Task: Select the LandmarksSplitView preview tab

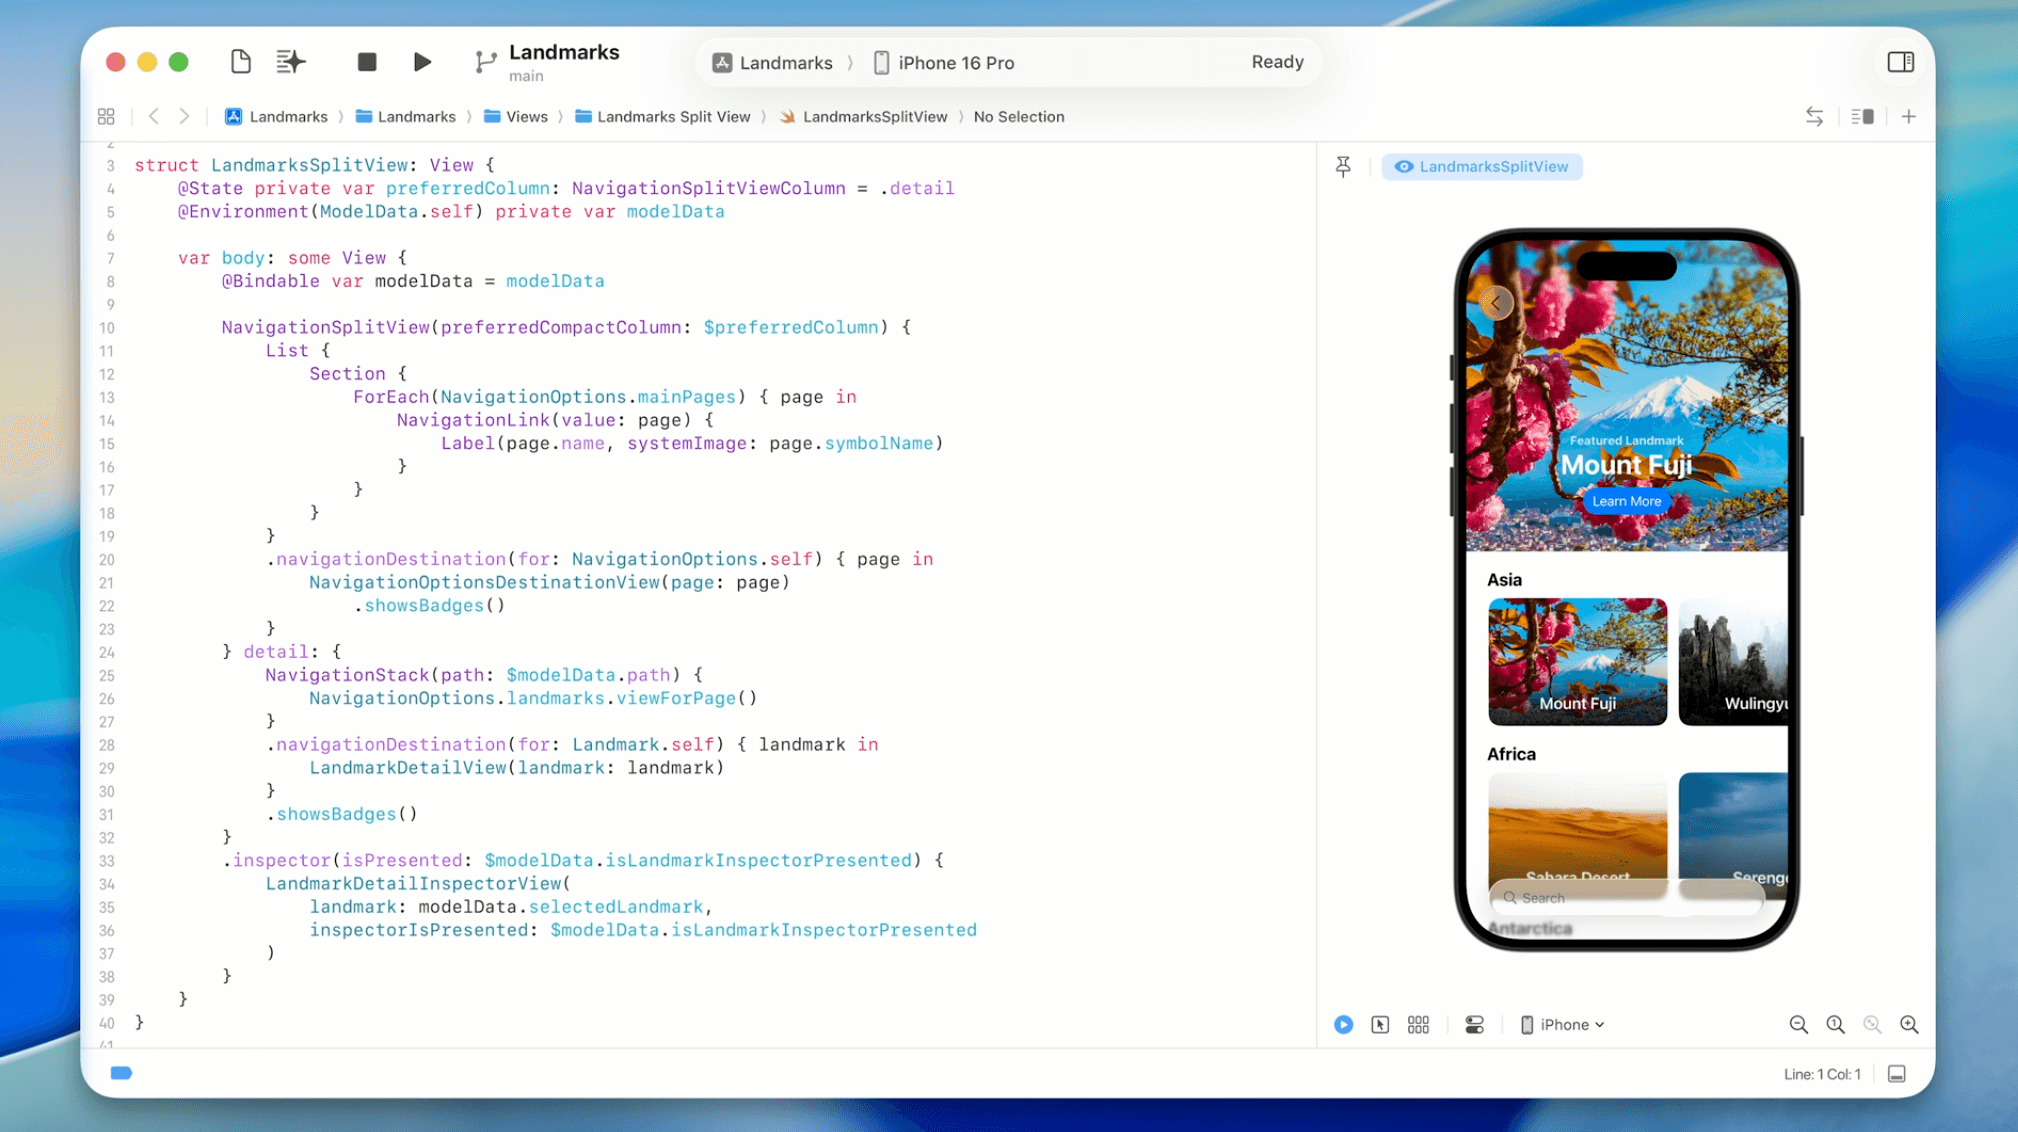Action: [1482, 167]
